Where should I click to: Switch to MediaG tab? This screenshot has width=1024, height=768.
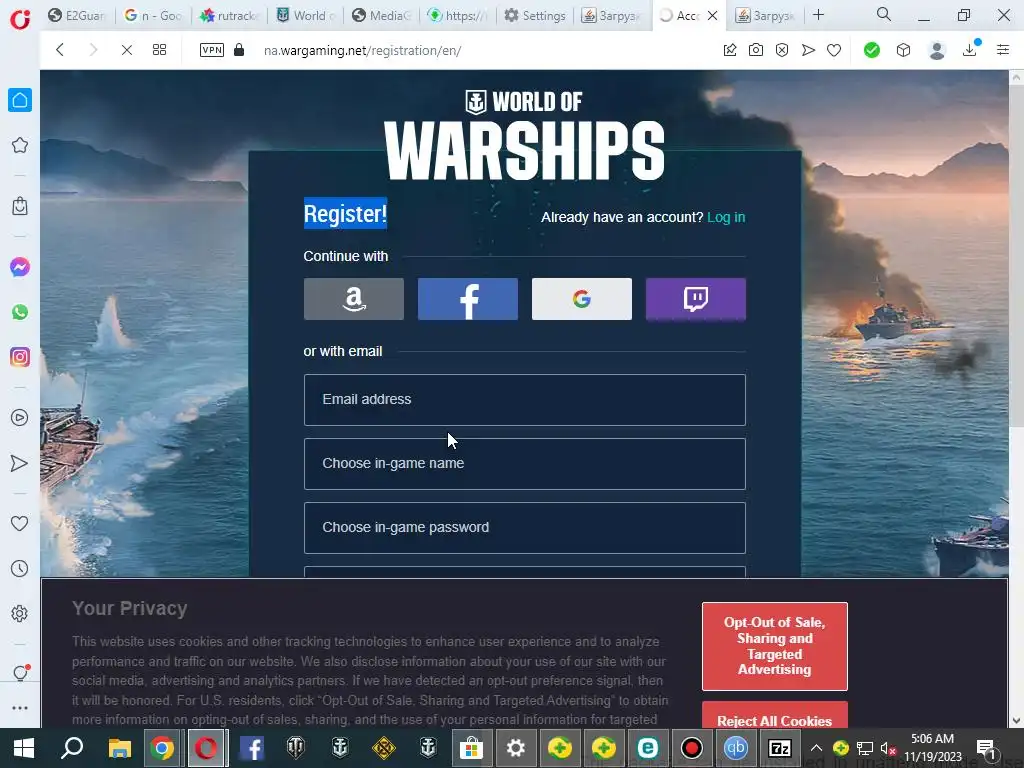pyautogui.click(x=381, y=15)
